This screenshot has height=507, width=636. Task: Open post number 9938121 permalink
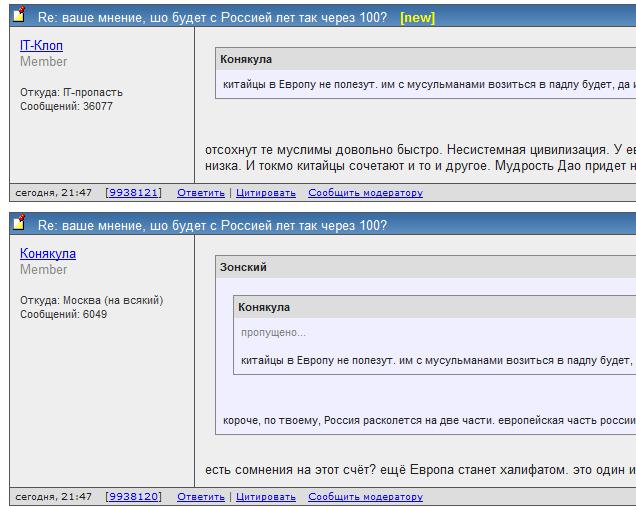pos(133,193)
